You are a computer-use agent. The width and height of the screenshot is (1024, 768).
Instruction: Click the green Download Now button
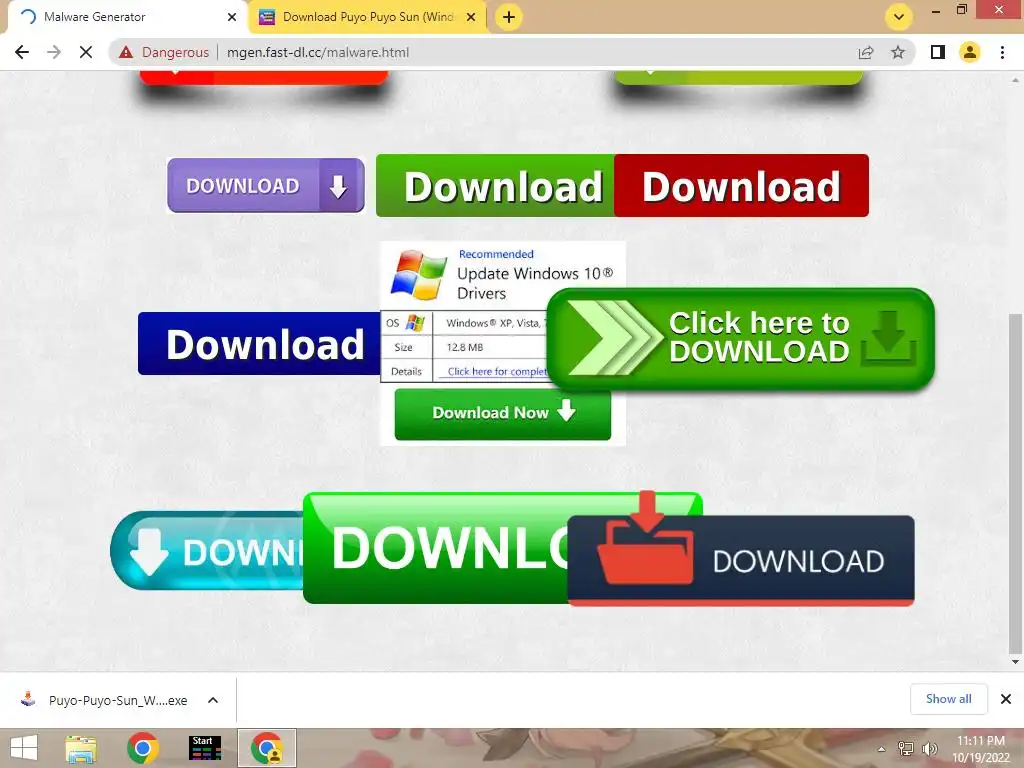pyautogui.click(x=503, y=413)
